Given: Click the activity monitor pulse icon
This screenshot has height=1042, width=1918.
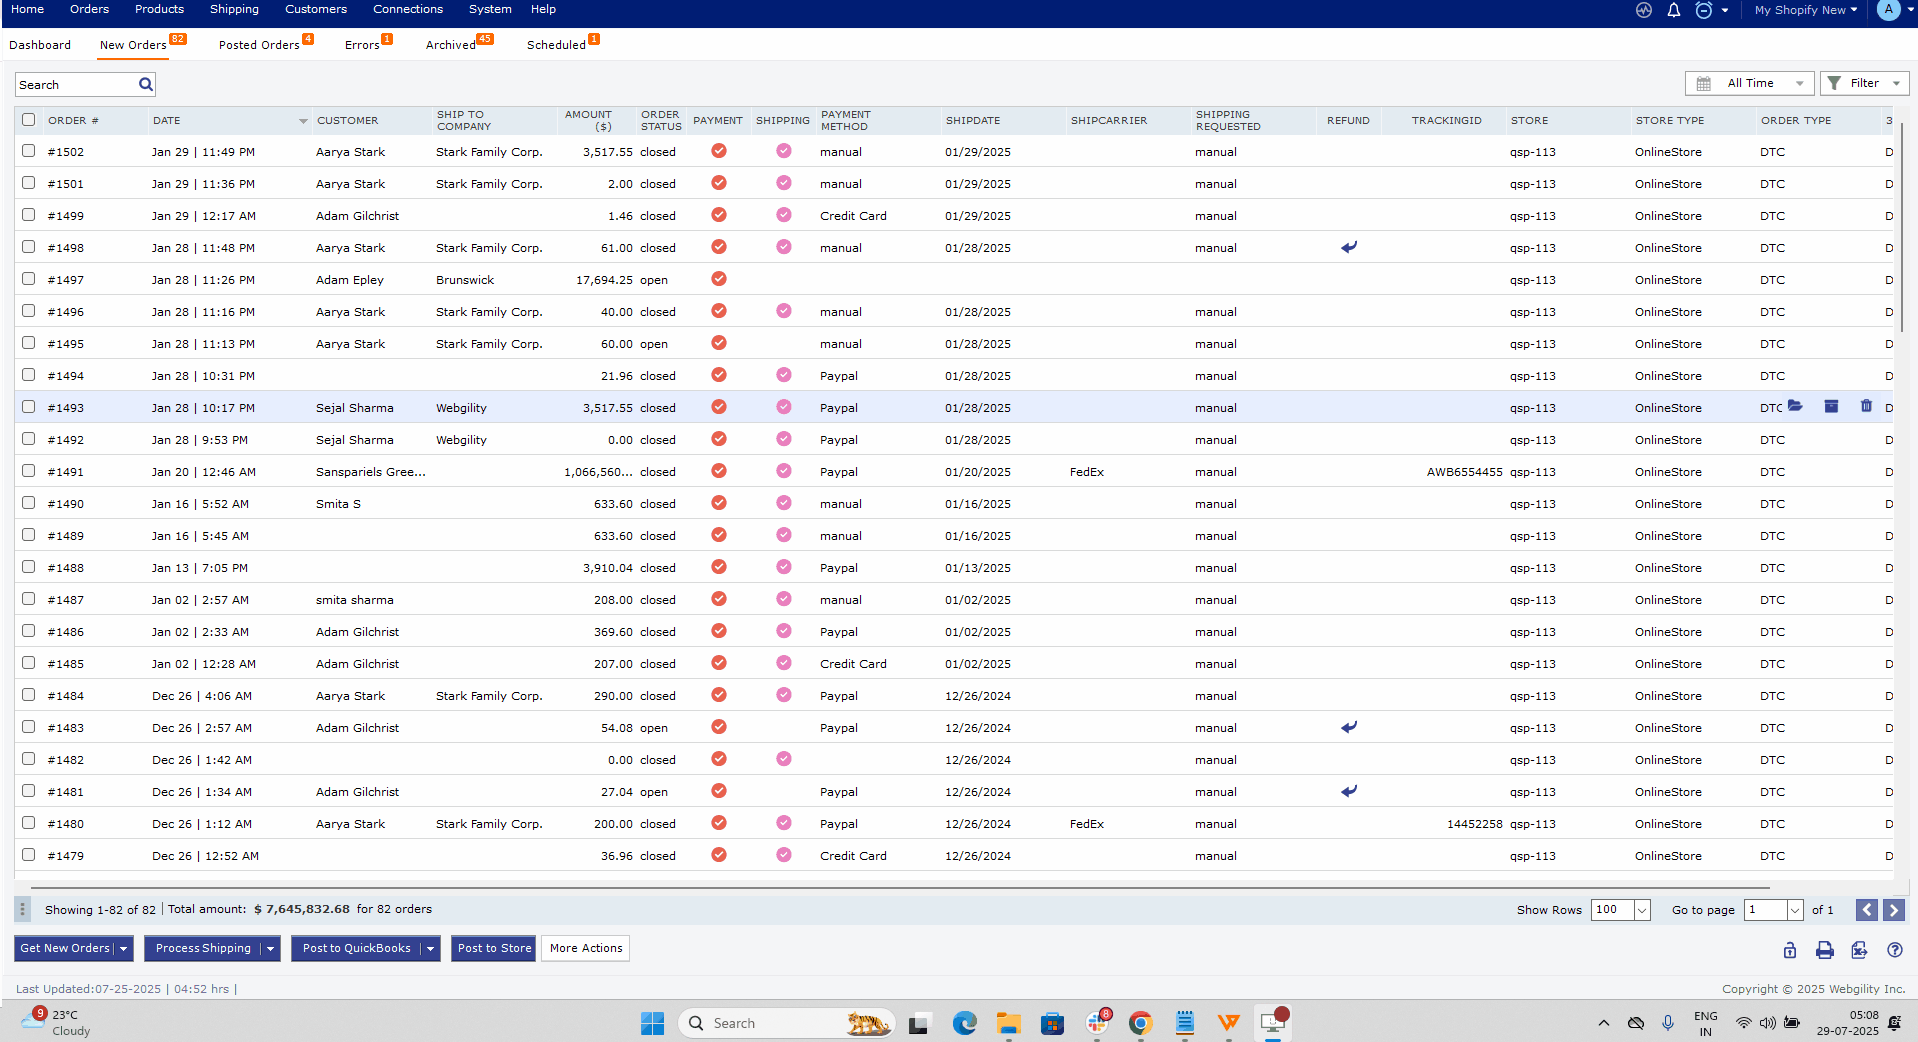Looking at the screenshot, I should (x=1644, y=10).
